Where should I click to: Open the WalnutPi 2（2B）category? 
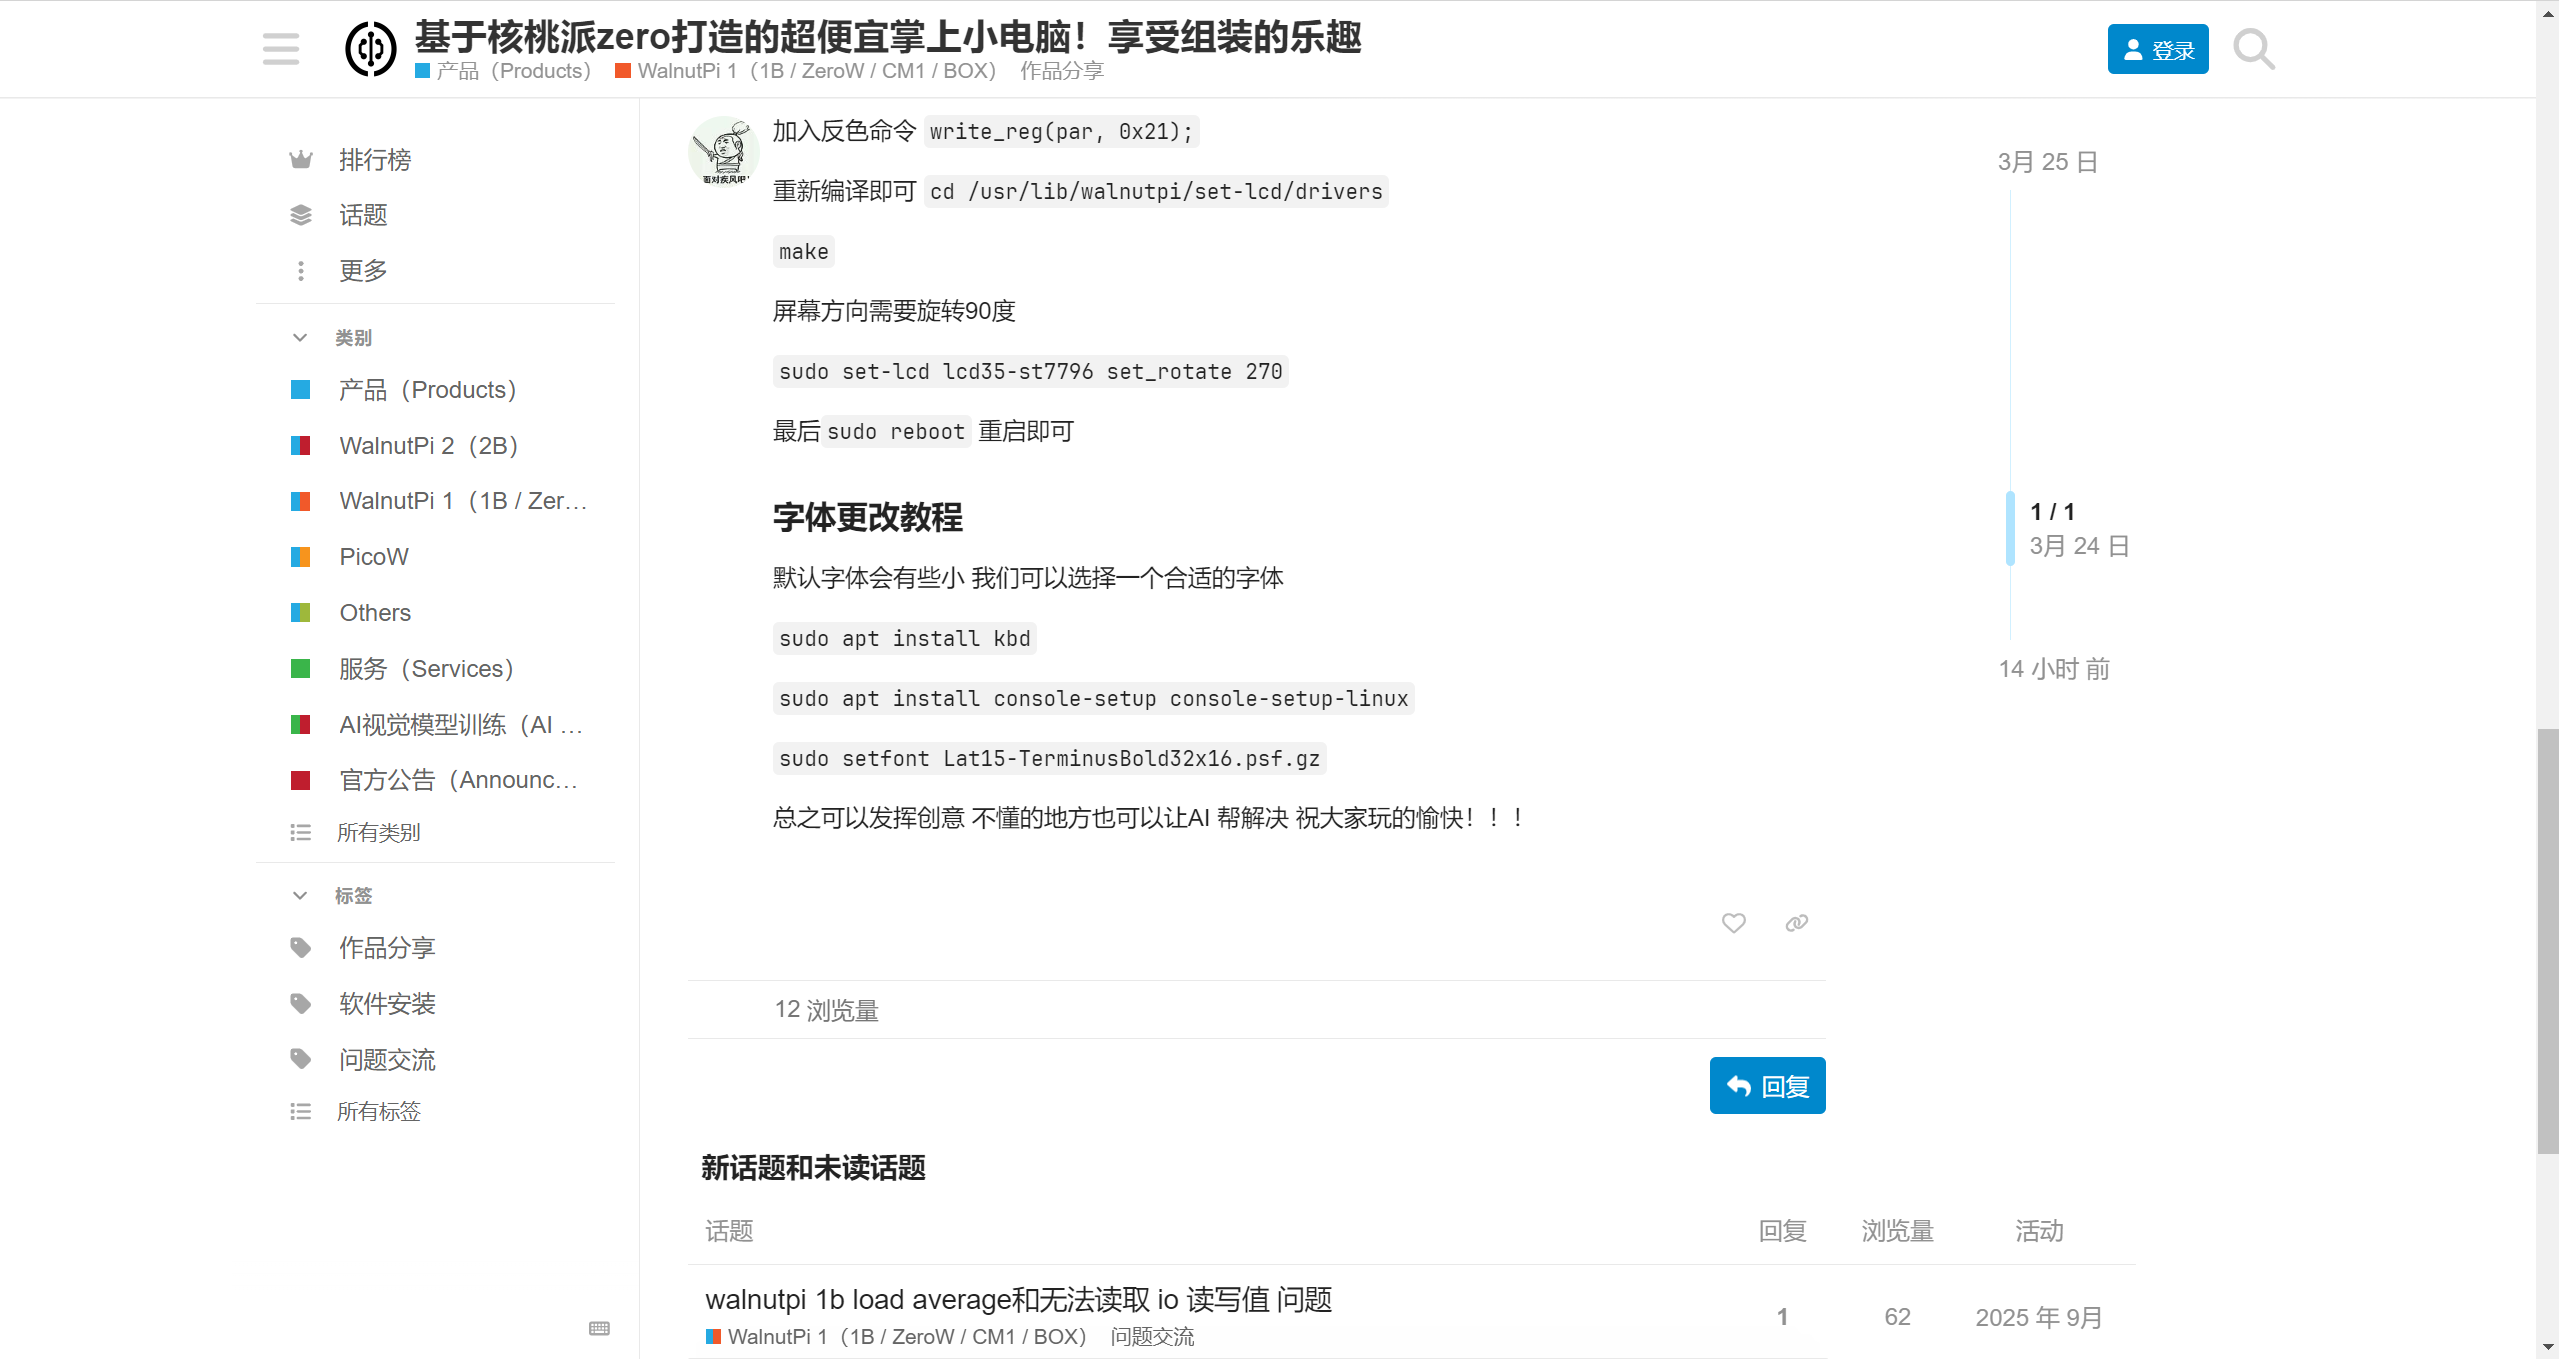tap(428, 445)
